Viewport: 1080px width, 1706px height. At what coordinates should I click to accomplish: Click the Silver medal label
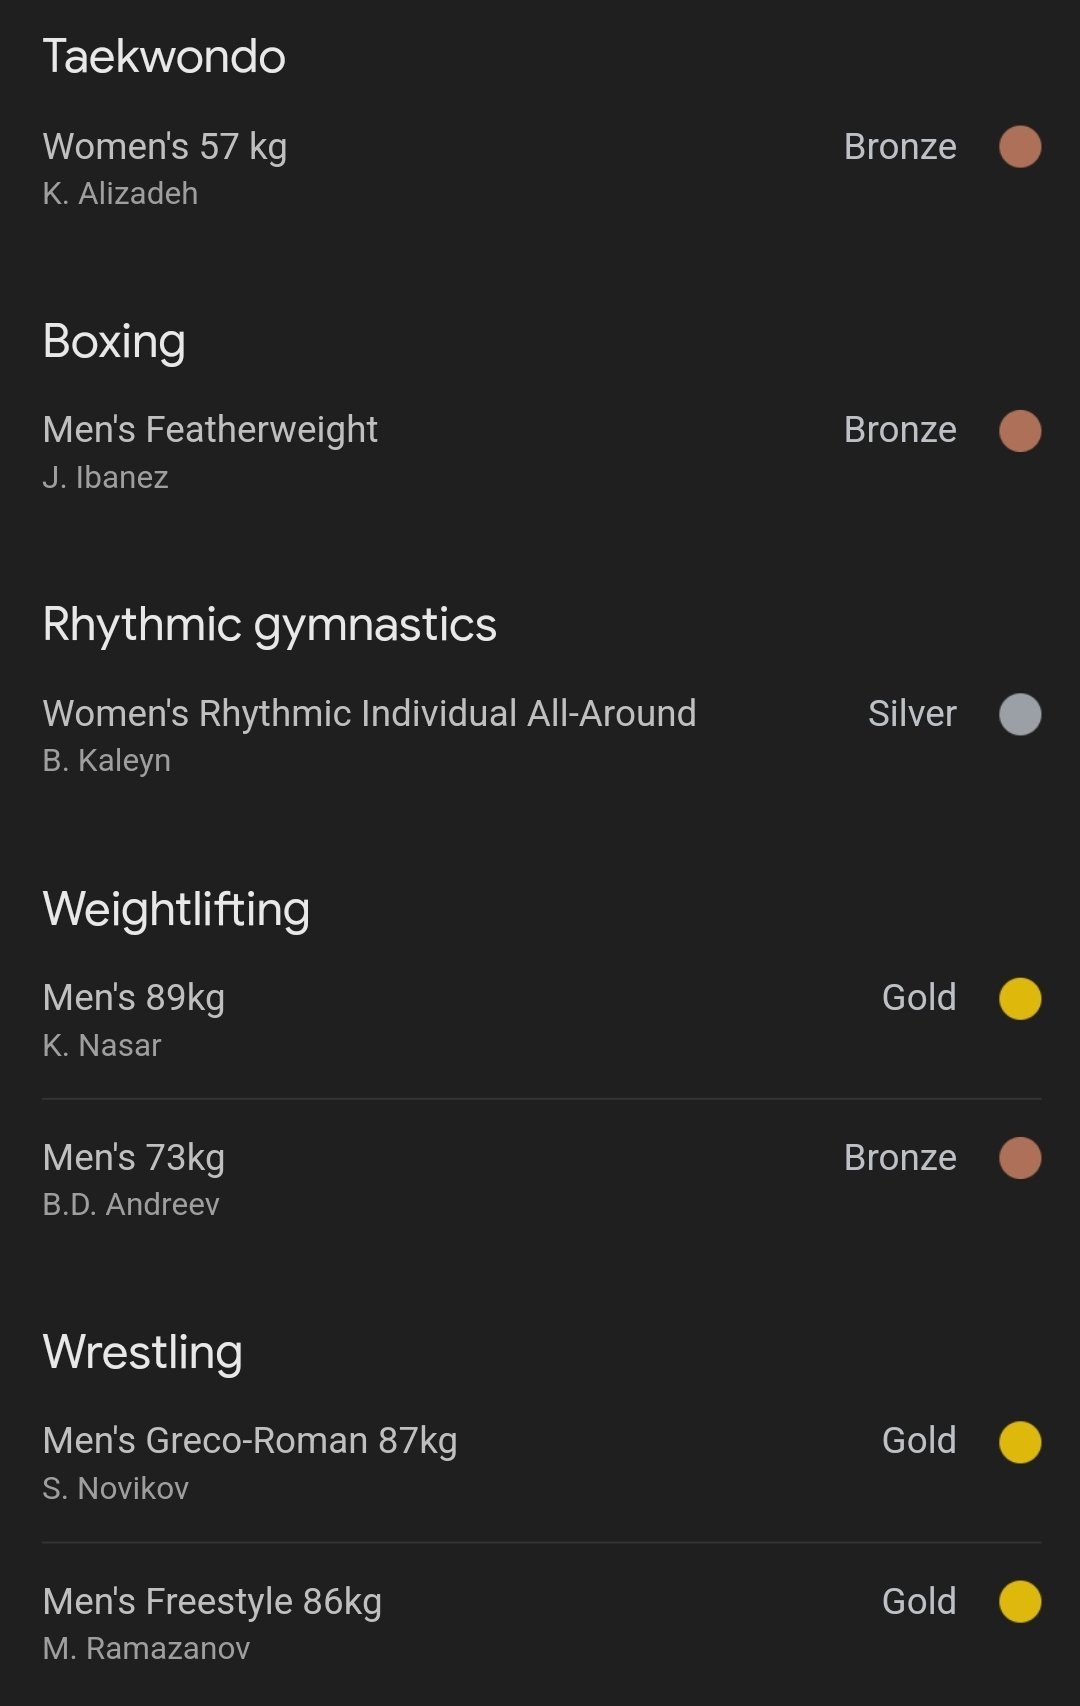pyautogui.click(x=912, y=714)
